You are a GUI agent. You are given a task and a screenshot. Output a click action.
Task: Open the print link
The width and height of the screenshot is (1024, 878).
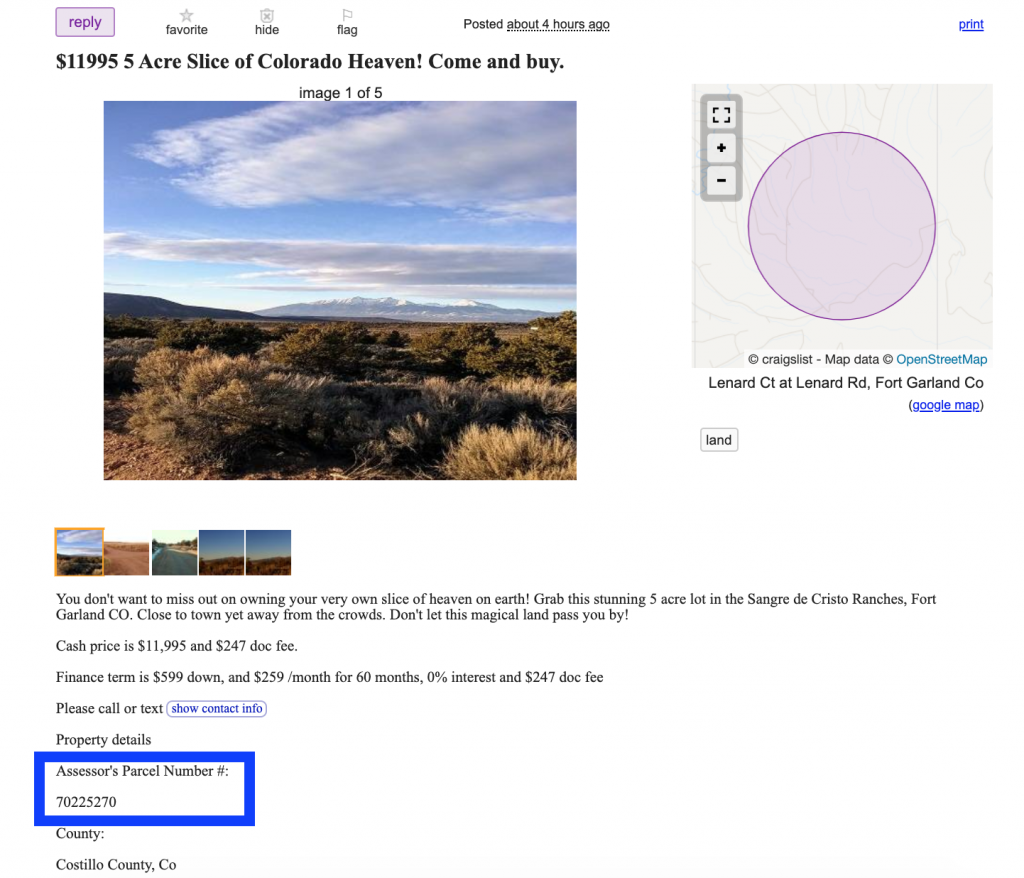click(x=970, y=24)
